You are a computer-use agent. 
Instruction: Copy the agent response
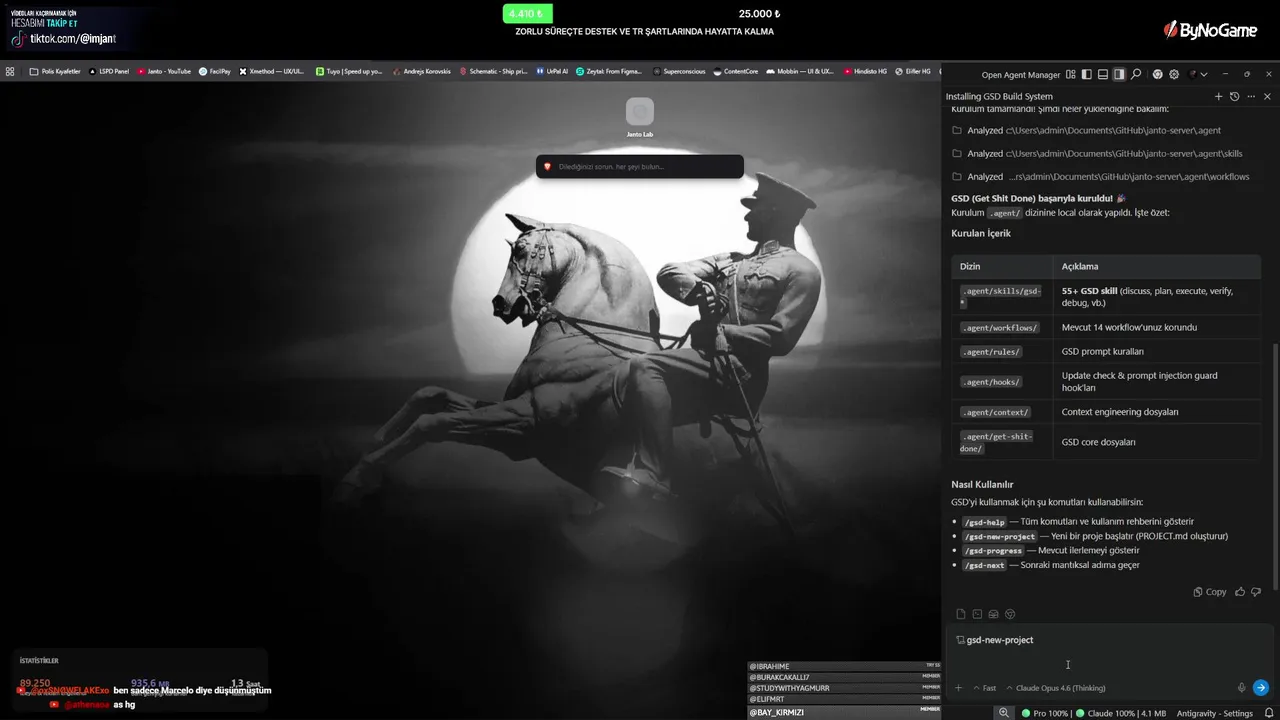[x=1210, y=592]
